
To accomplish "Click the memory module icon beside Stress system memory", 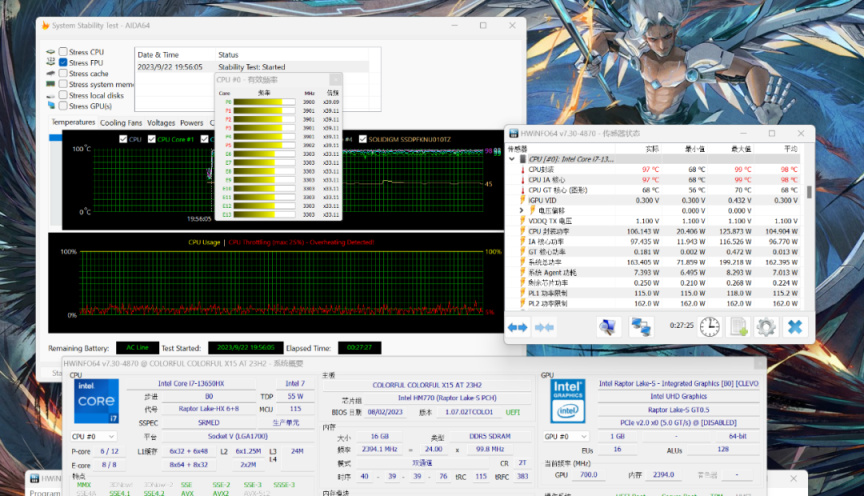I will [x=51, y=84].
